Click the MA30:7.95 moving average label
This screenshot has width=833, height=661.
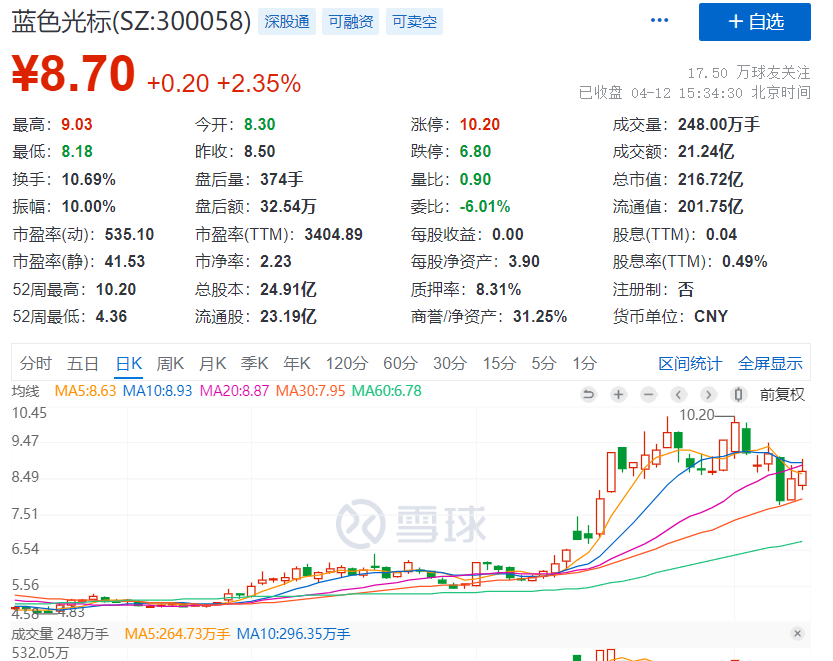(x=310, y=391)
